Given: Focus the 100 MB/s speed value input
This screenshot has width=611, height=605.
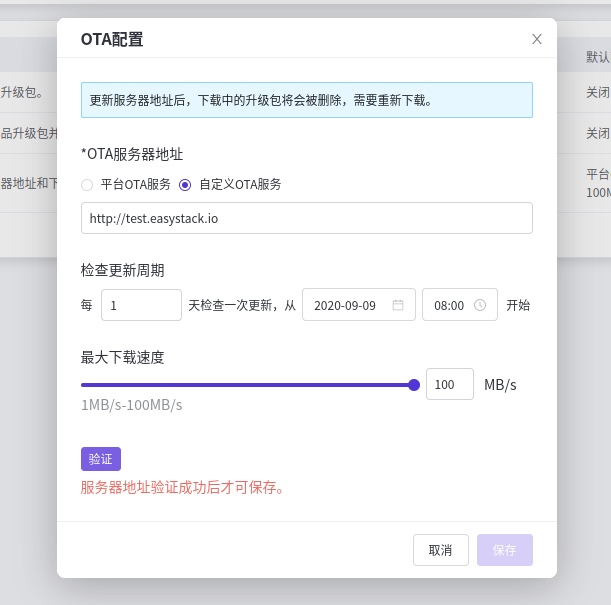Looking at the screenshot, I should pos(449,384).
